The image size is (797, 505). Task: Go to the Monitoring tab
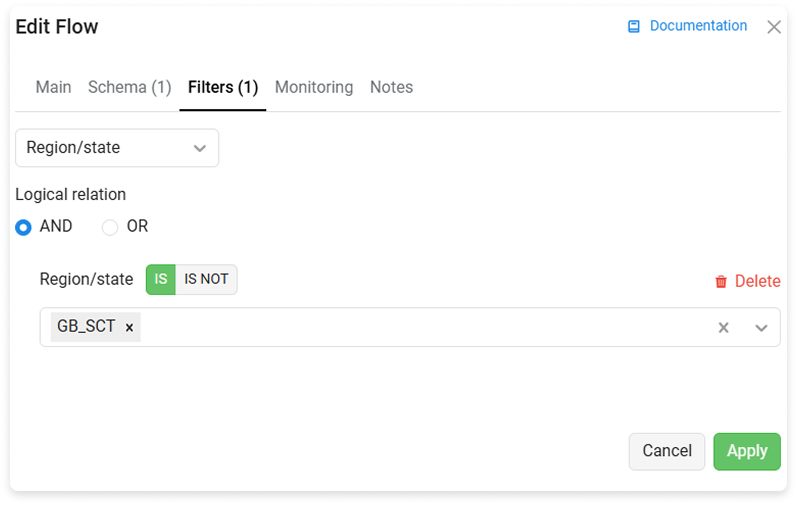coord(314,87)
